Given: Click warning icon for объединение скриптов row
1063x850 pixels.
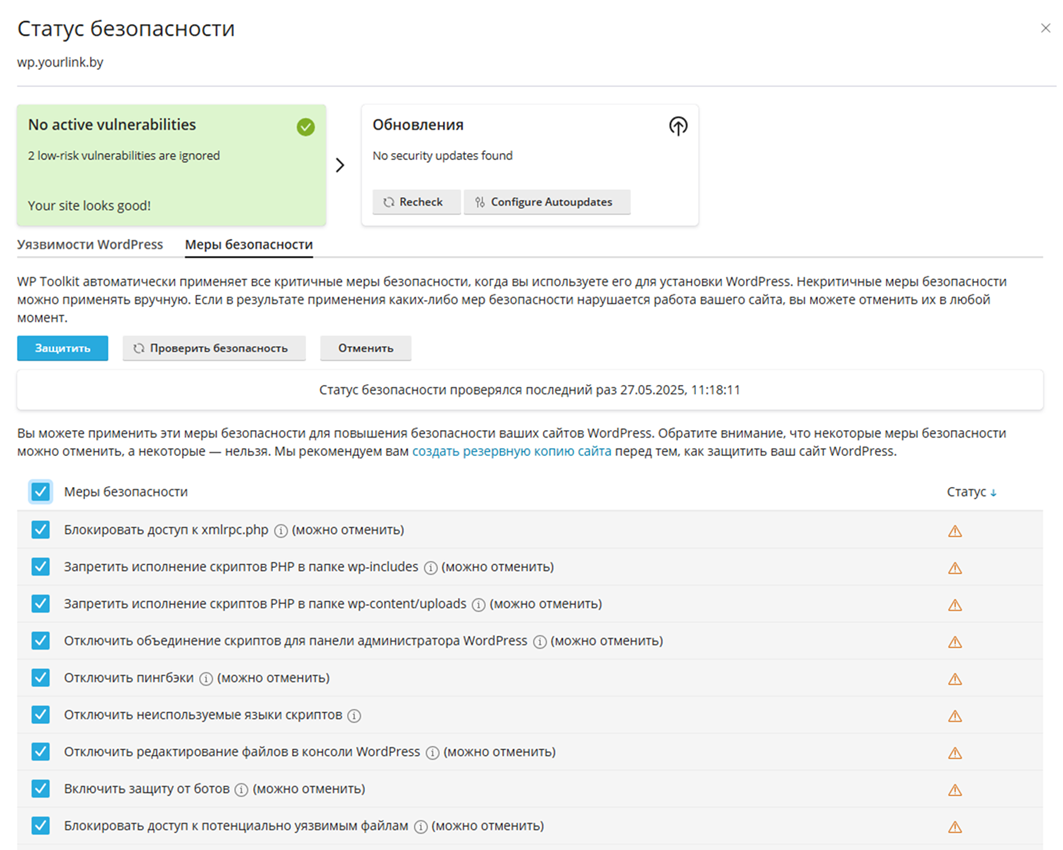Looking at the screenshot, I should pos(955,642).
